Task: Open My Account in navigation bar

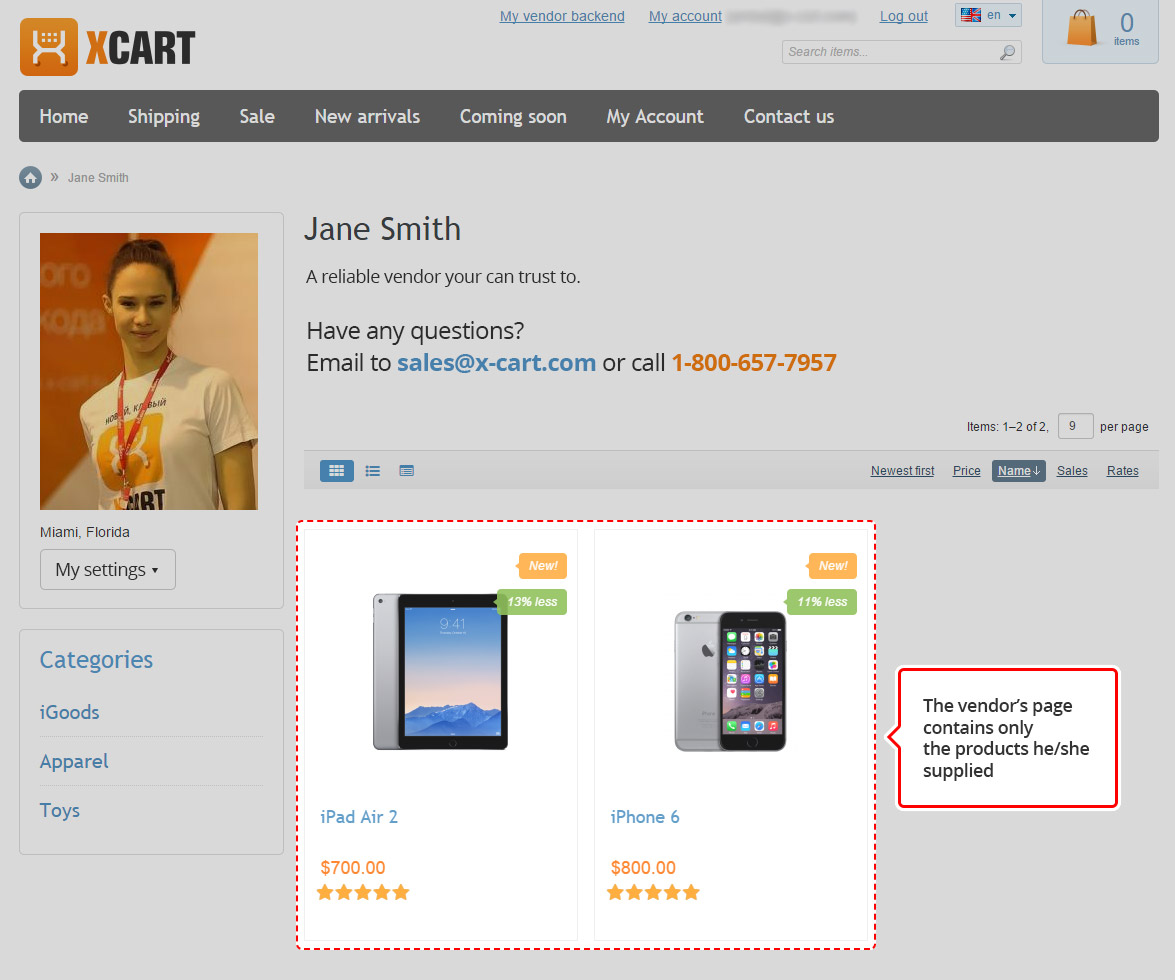Action: [655, 116]
